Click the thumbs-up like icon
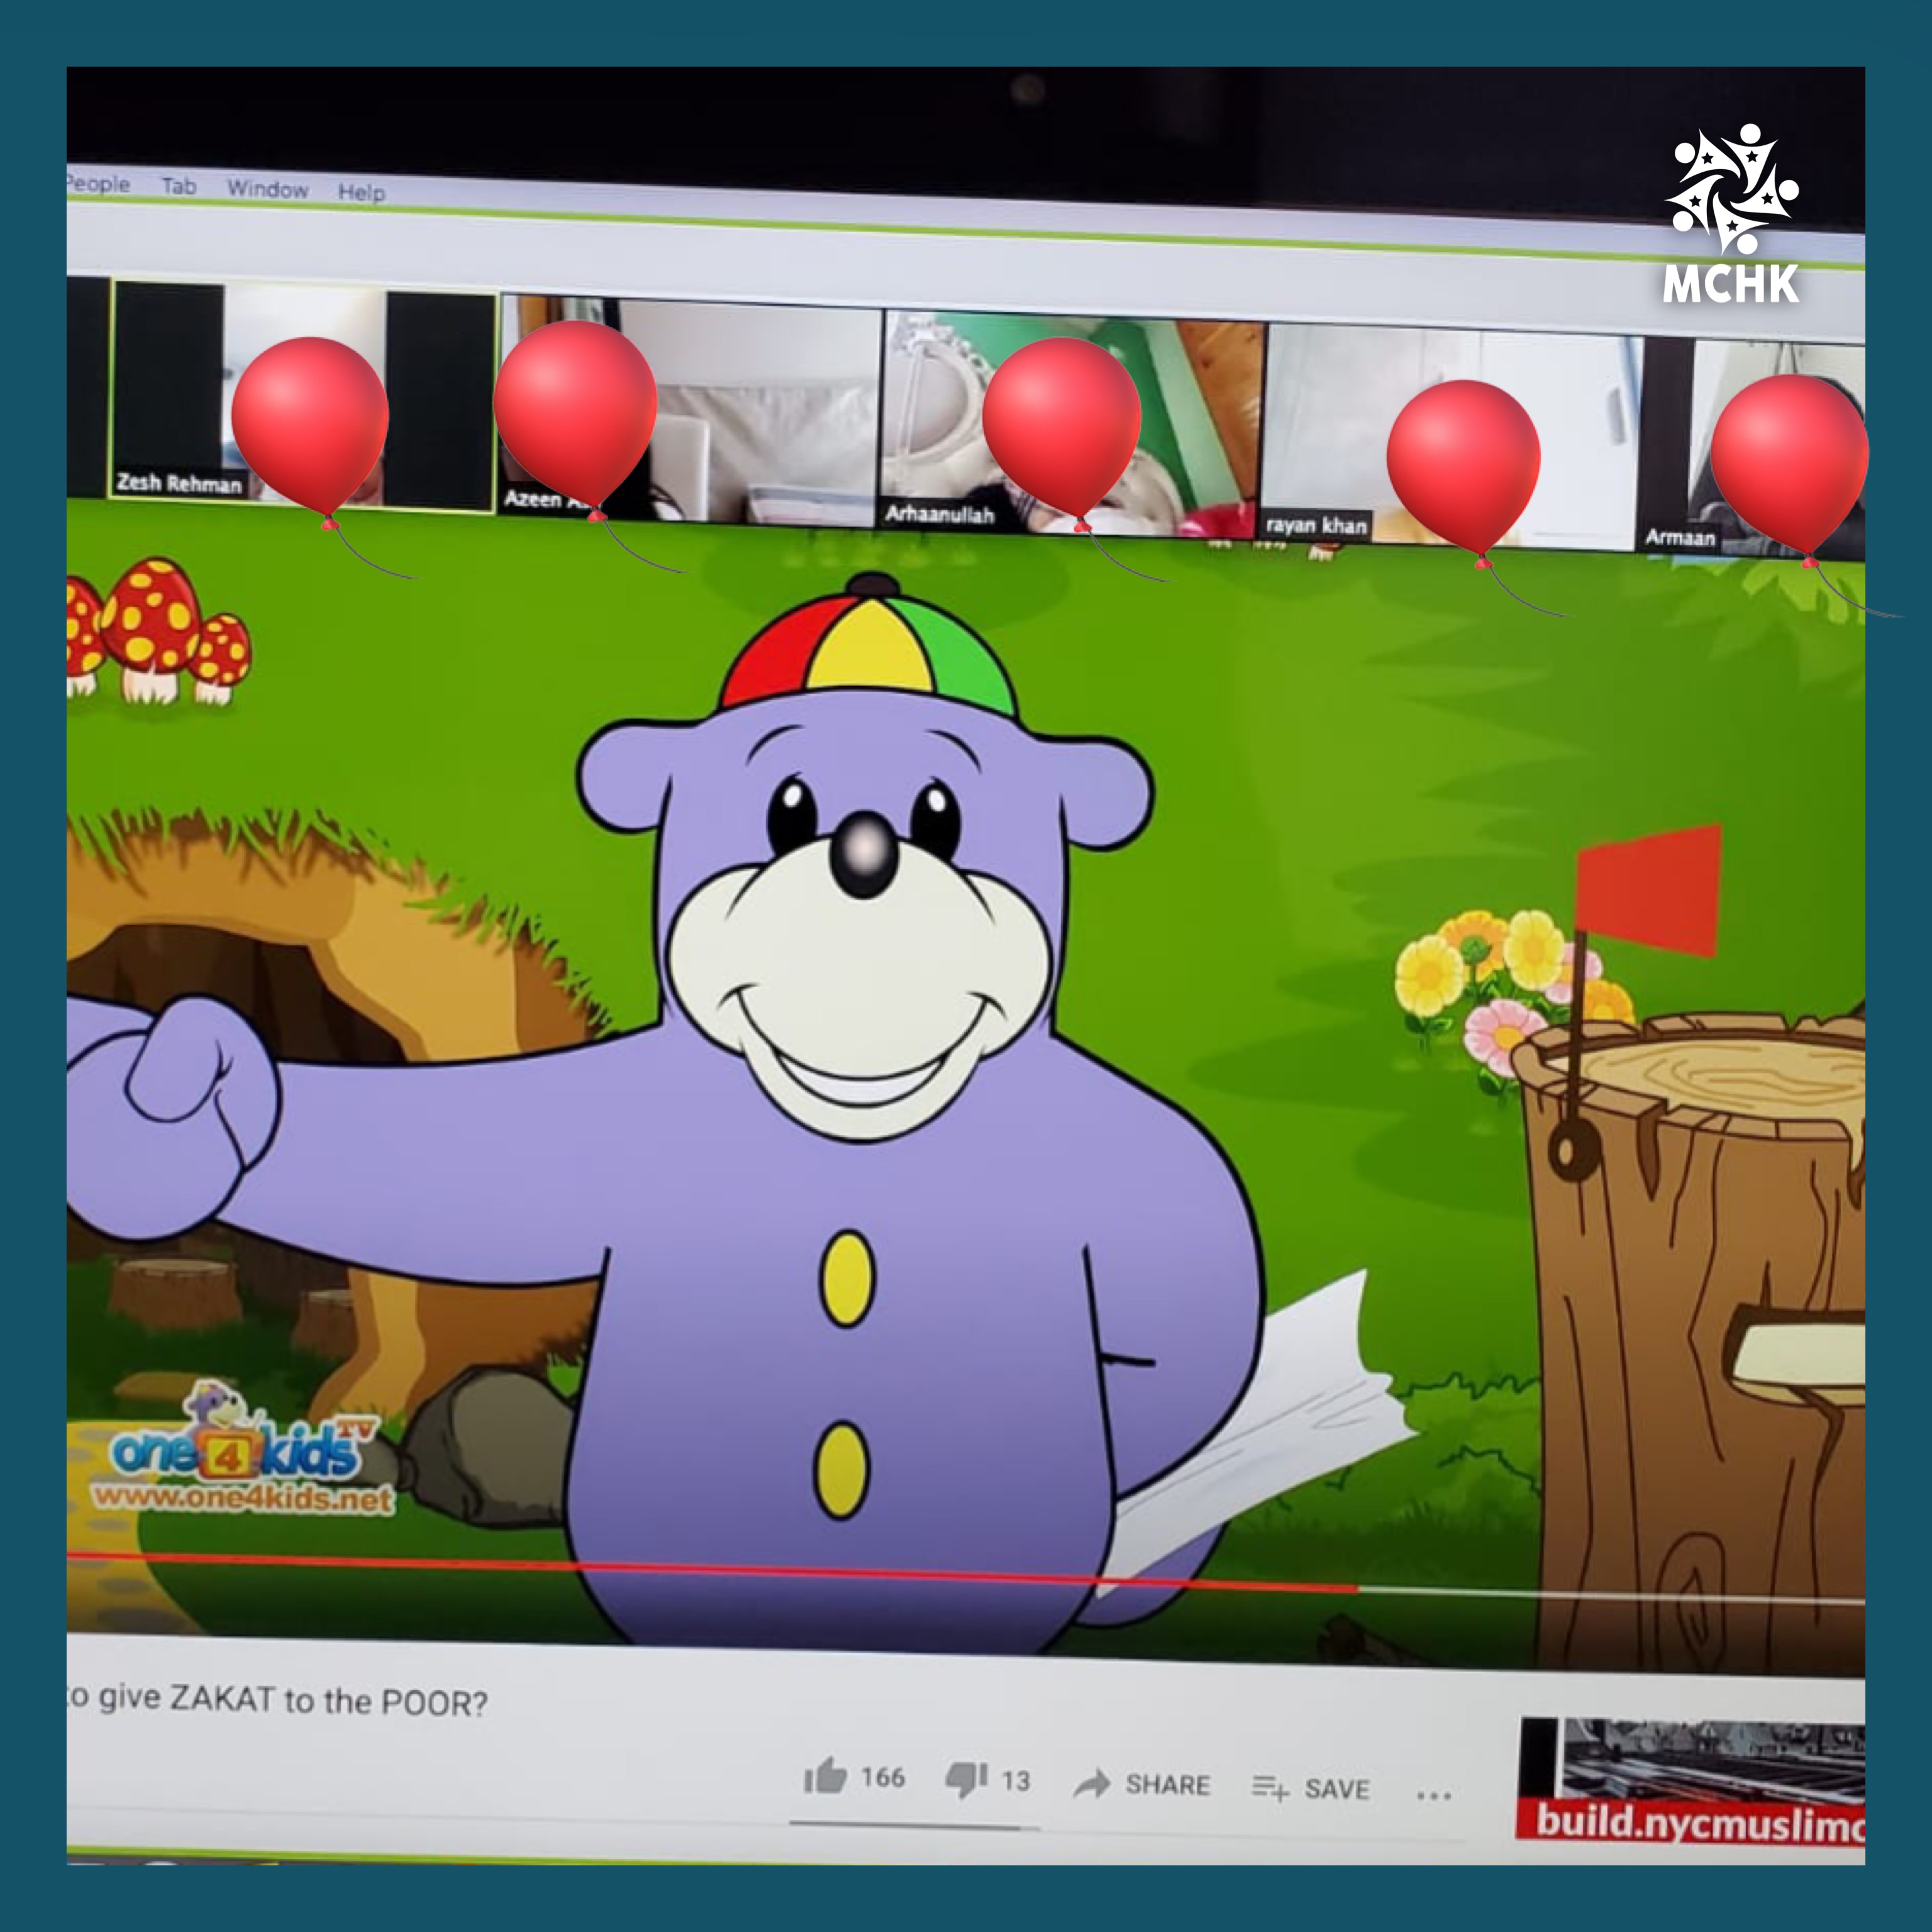 point(825,1776)
